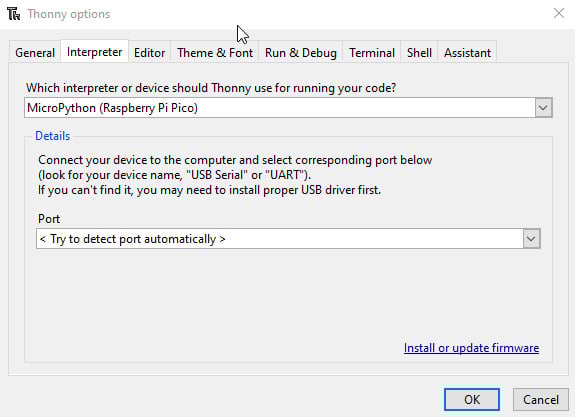
Task: Select the Shell tab
Action: click(x=419, y=52)
